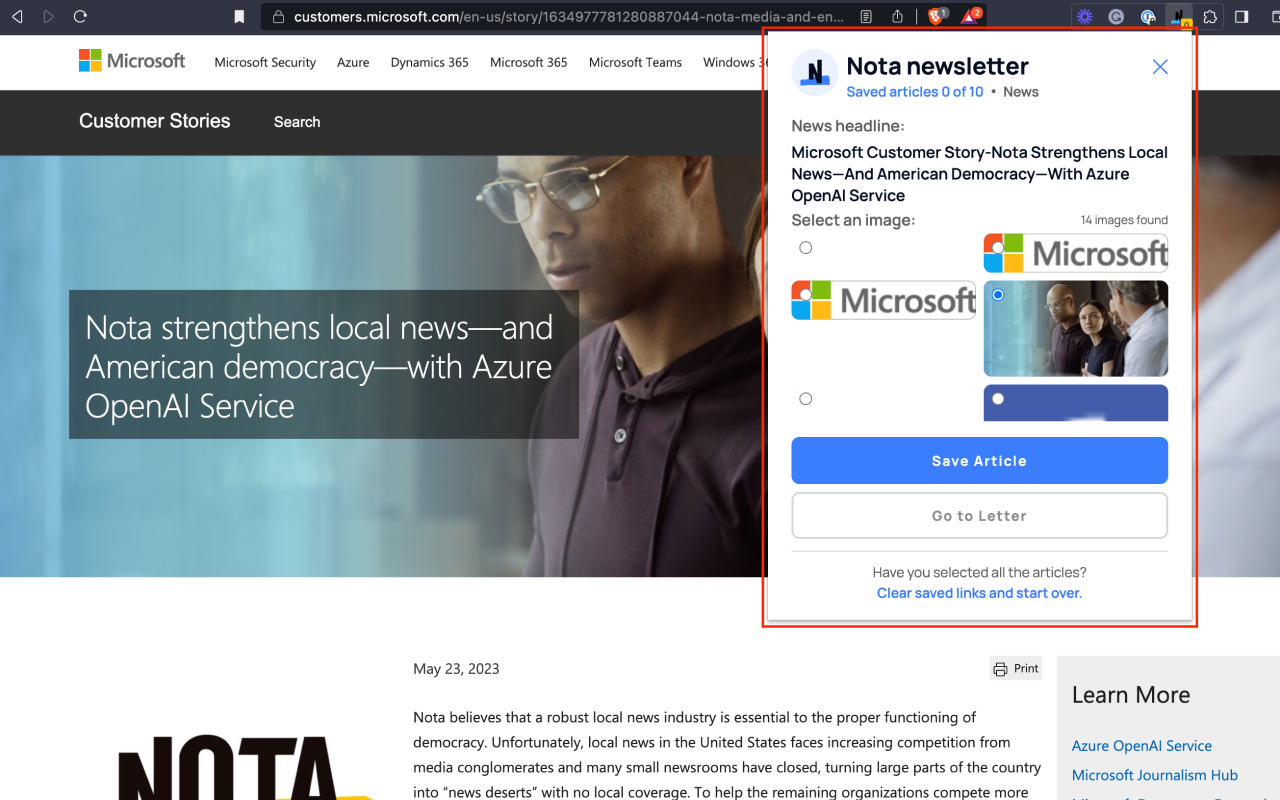The image size is (1280, 800).
Task: Reload the page with the refresh icon
Action: 81,17
